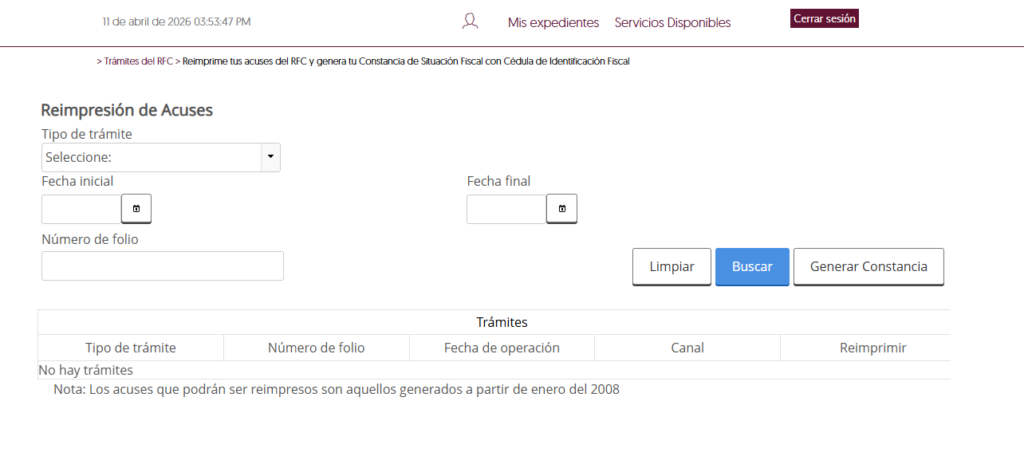Click the Nota about acuses since 2008
The height and width of the screenshot is (476, 1024).
pyautogui.click(x=336, y=390)
